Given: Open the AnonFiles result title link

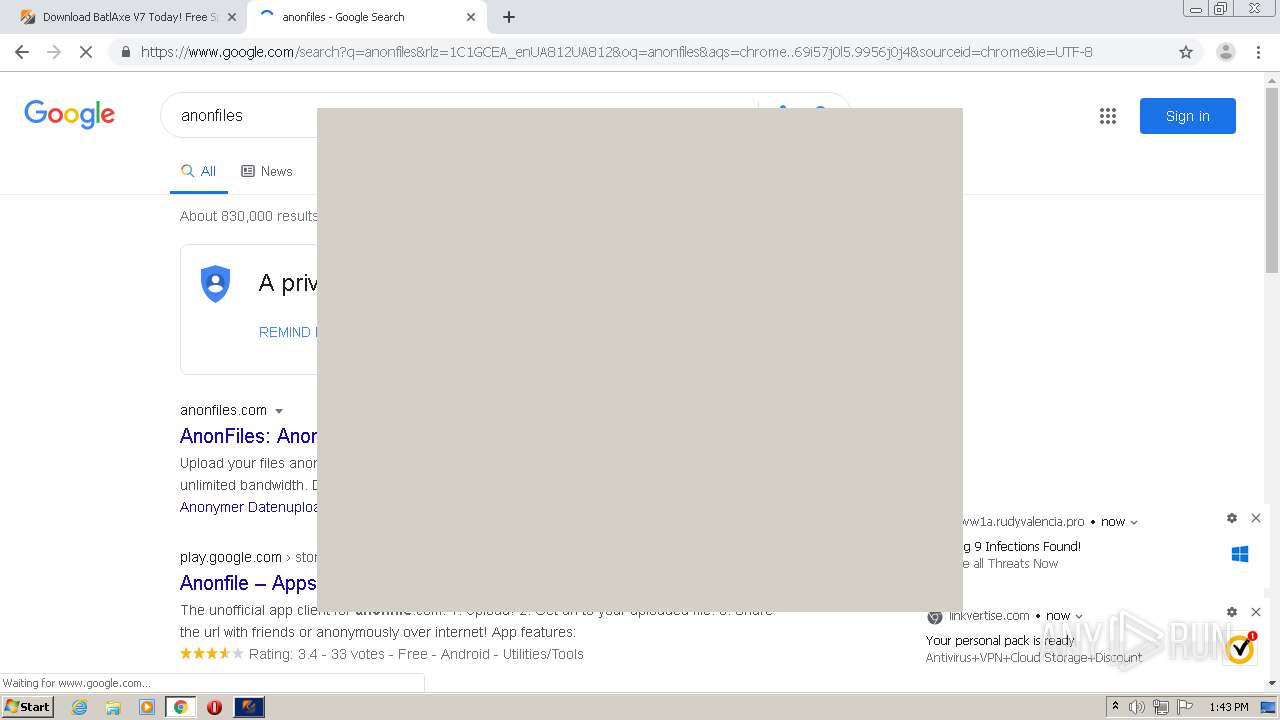Looking at the screenshot, I should coord(248,436).
